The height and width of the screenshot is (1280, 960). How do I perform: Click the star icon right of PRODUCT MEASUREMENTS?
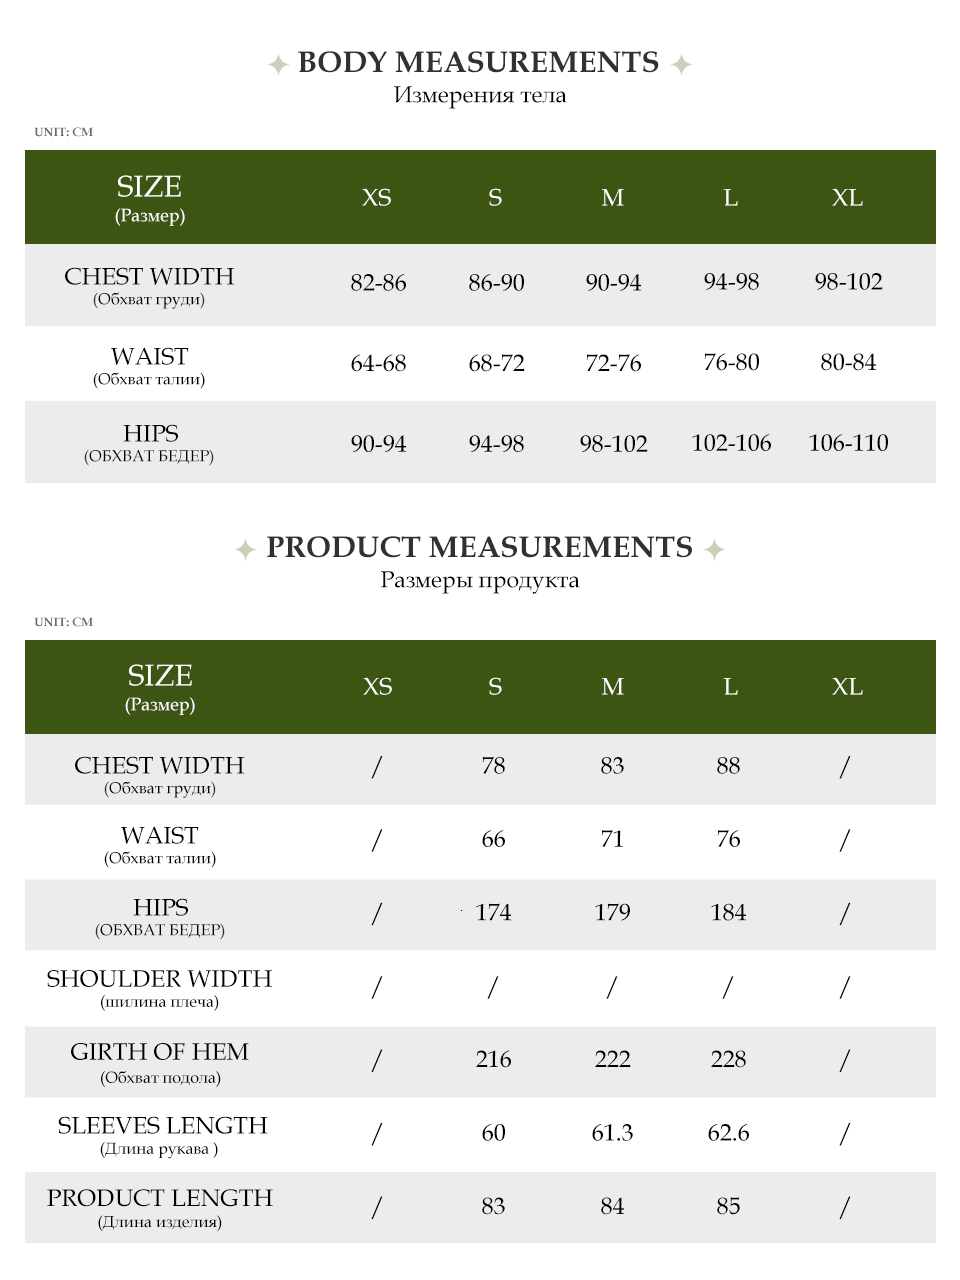tap(714, 549)
